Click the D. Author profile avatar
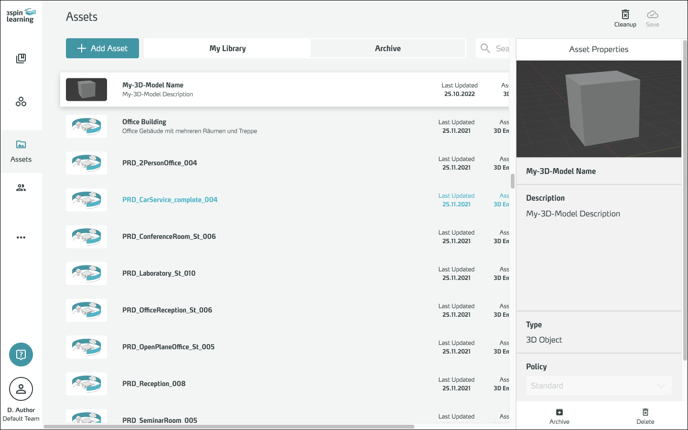Screen dimensions: 688x430 tap(21, 389)
